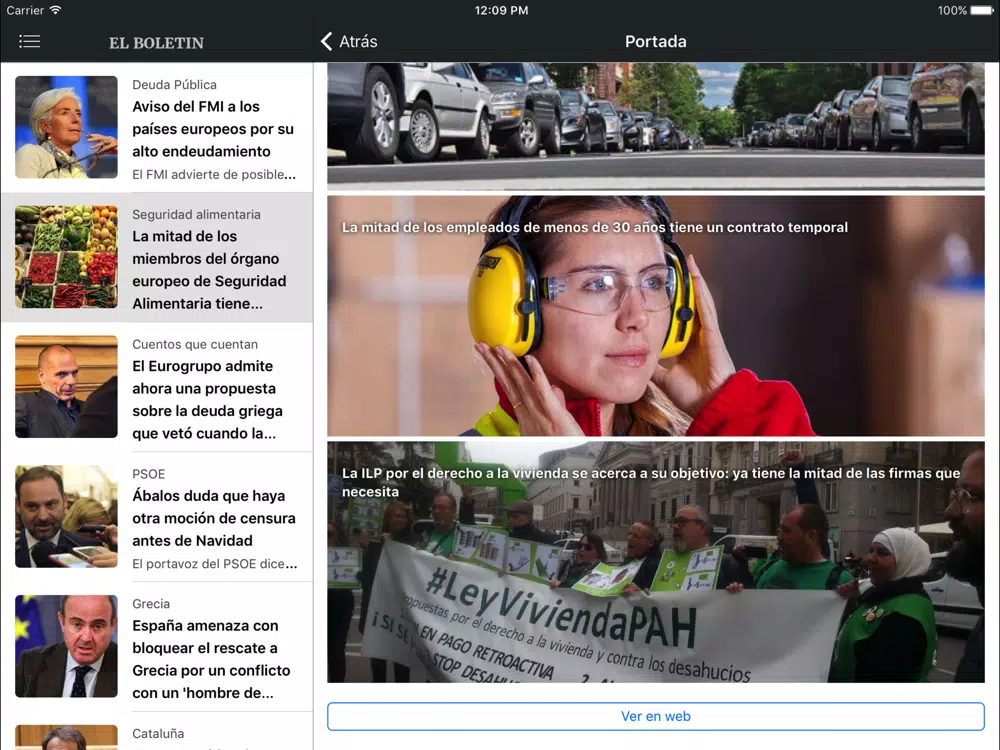Screen dimensions: 1000x750
Task: Tap the vegetable market thumbnail
Action: (x=66, y=257)
